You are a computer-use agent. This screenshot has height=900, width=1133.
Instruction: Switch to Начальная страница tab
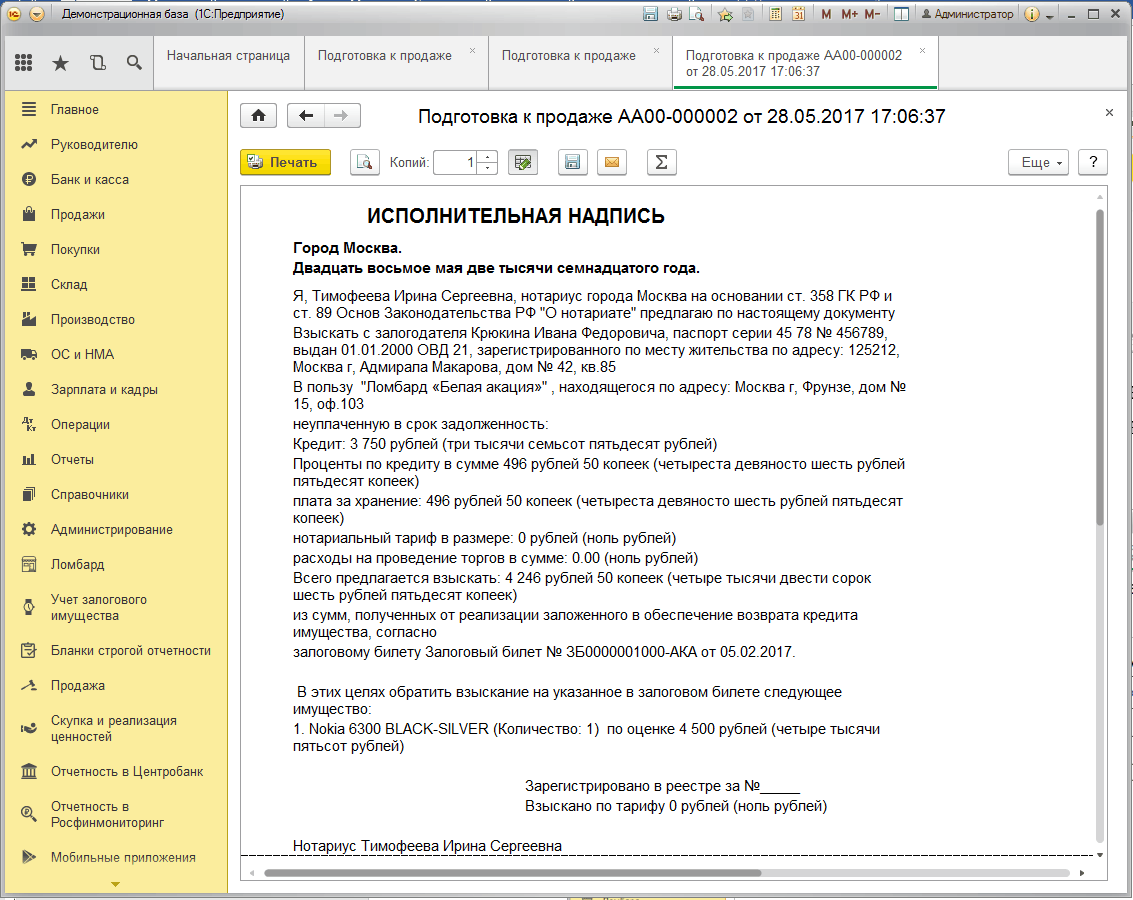(228, 56)
